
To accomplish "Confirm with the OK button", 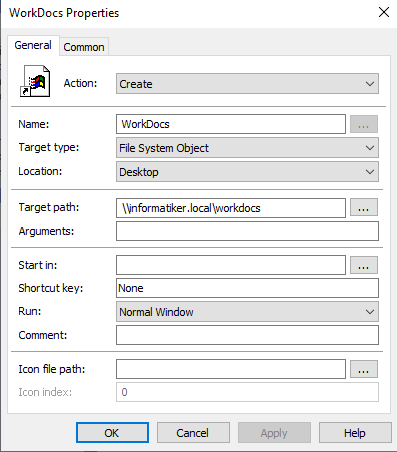I will tap(112, 433).
